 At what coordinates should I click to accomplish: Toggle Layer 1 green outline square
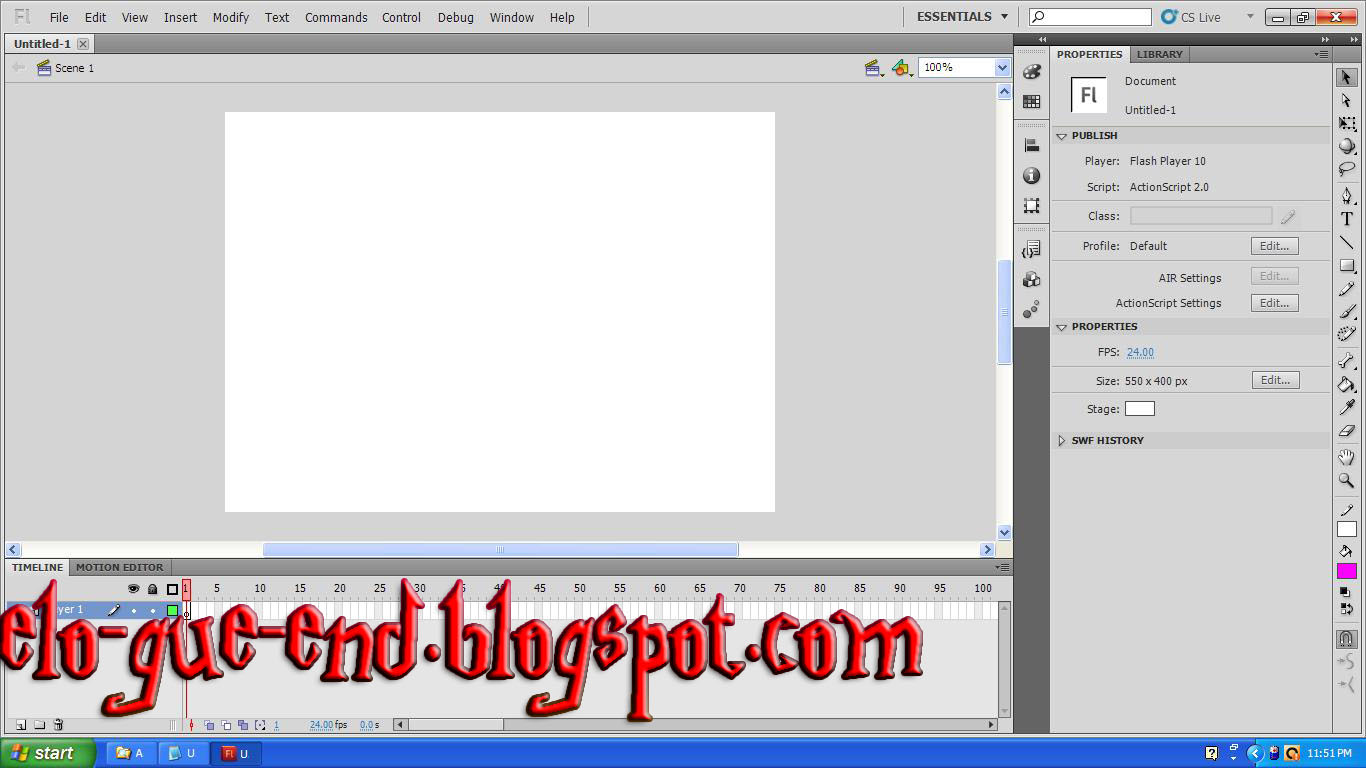(172, 610)
